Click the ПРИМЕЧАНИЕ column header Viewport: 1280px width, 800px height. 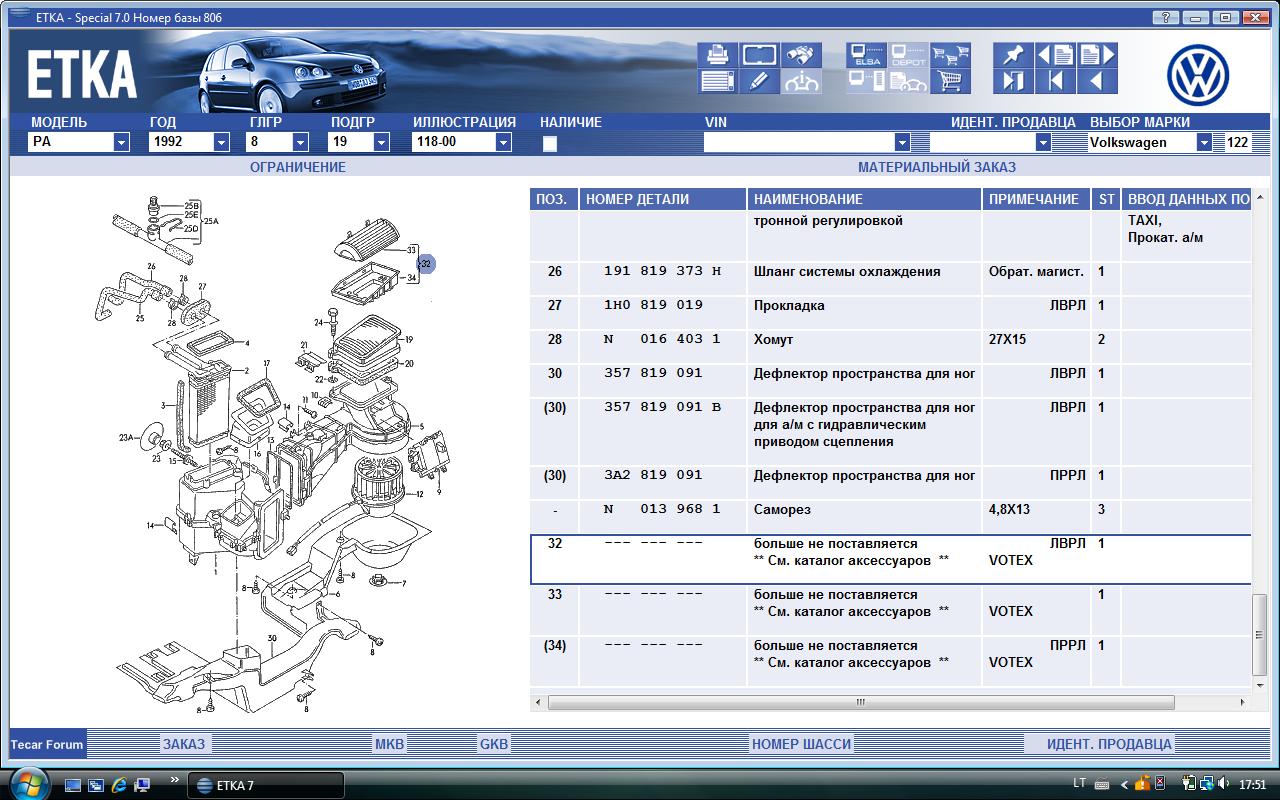(x=1036, y=199)
